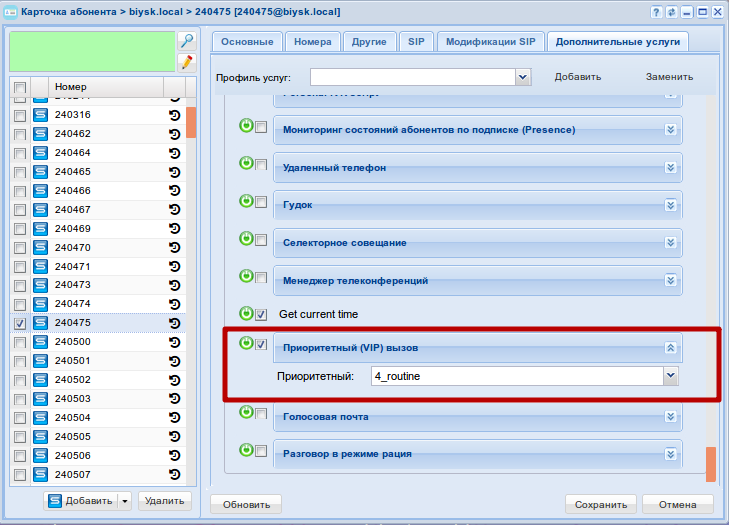
Task: Select the number 240507 row
Action: (98, 475)
